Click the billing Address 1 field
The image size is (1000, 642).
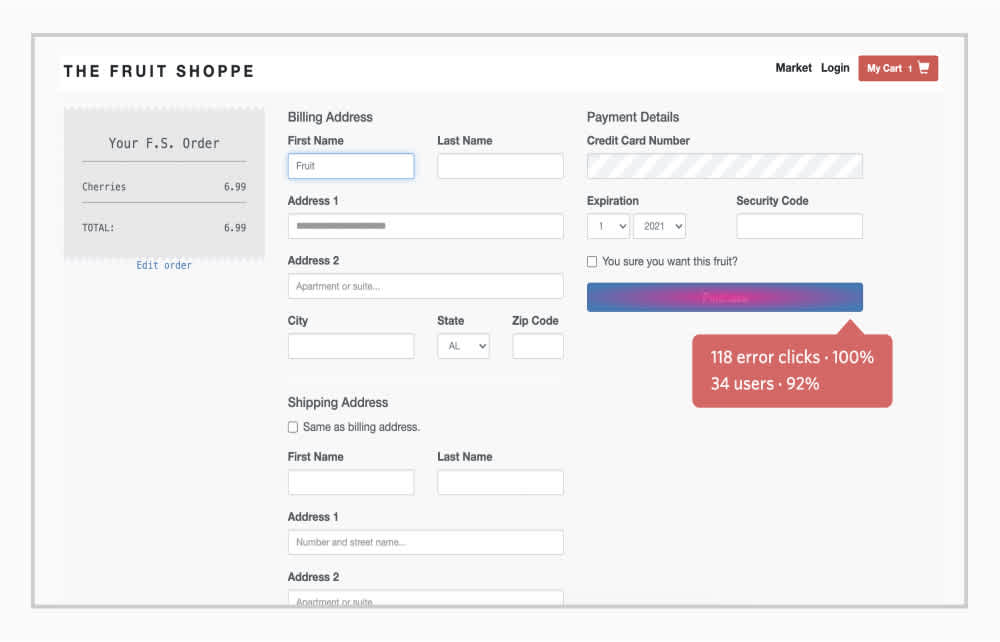coord(425,226)
